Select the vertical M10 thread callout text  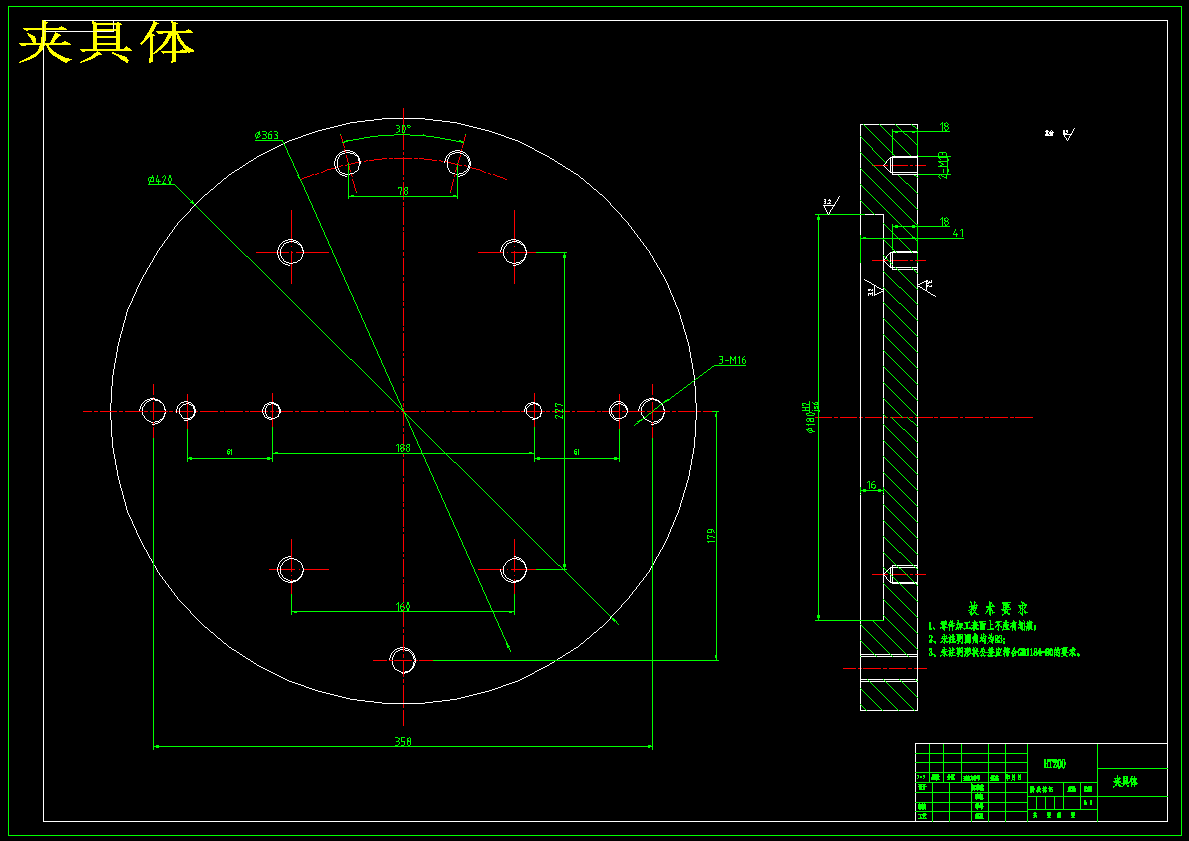pos(944,165)
